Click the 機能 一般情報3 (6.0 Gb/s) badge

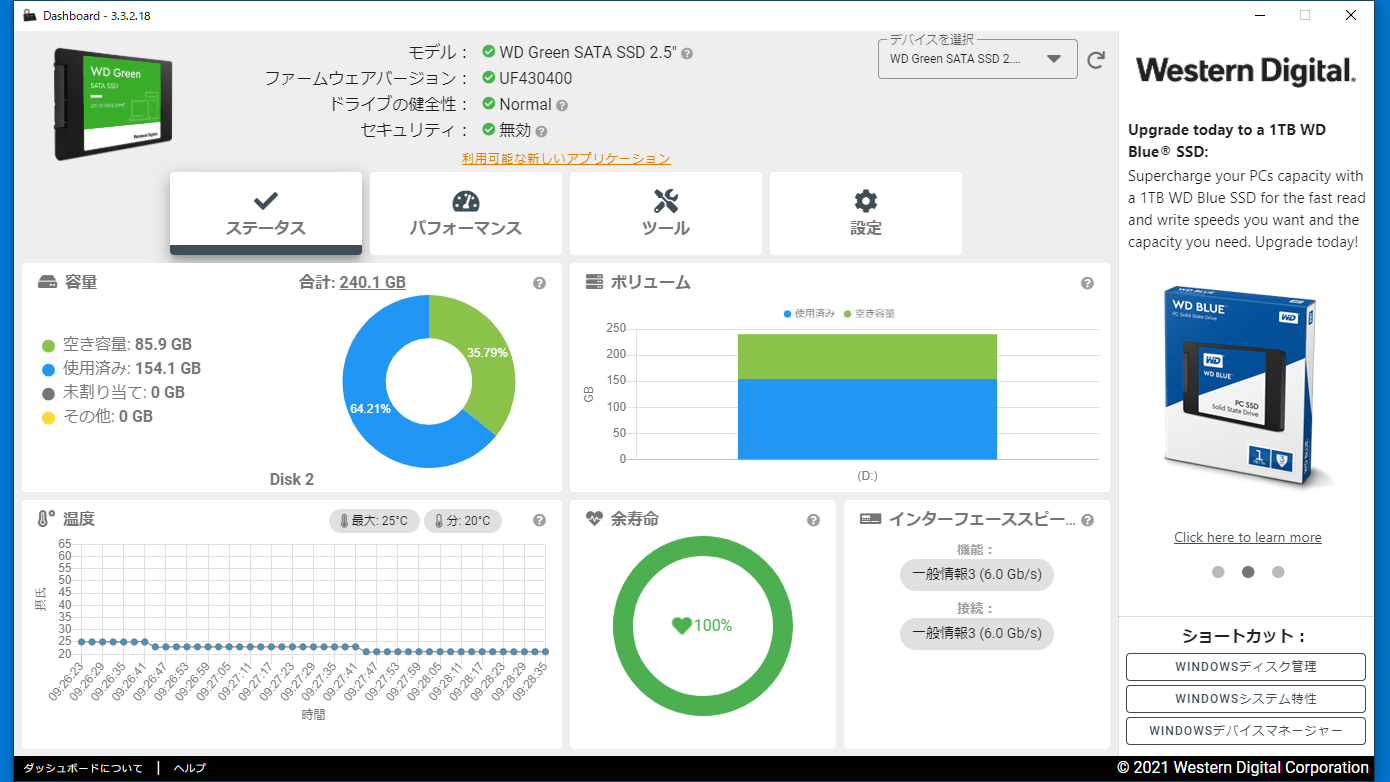[x=977, y=575]
